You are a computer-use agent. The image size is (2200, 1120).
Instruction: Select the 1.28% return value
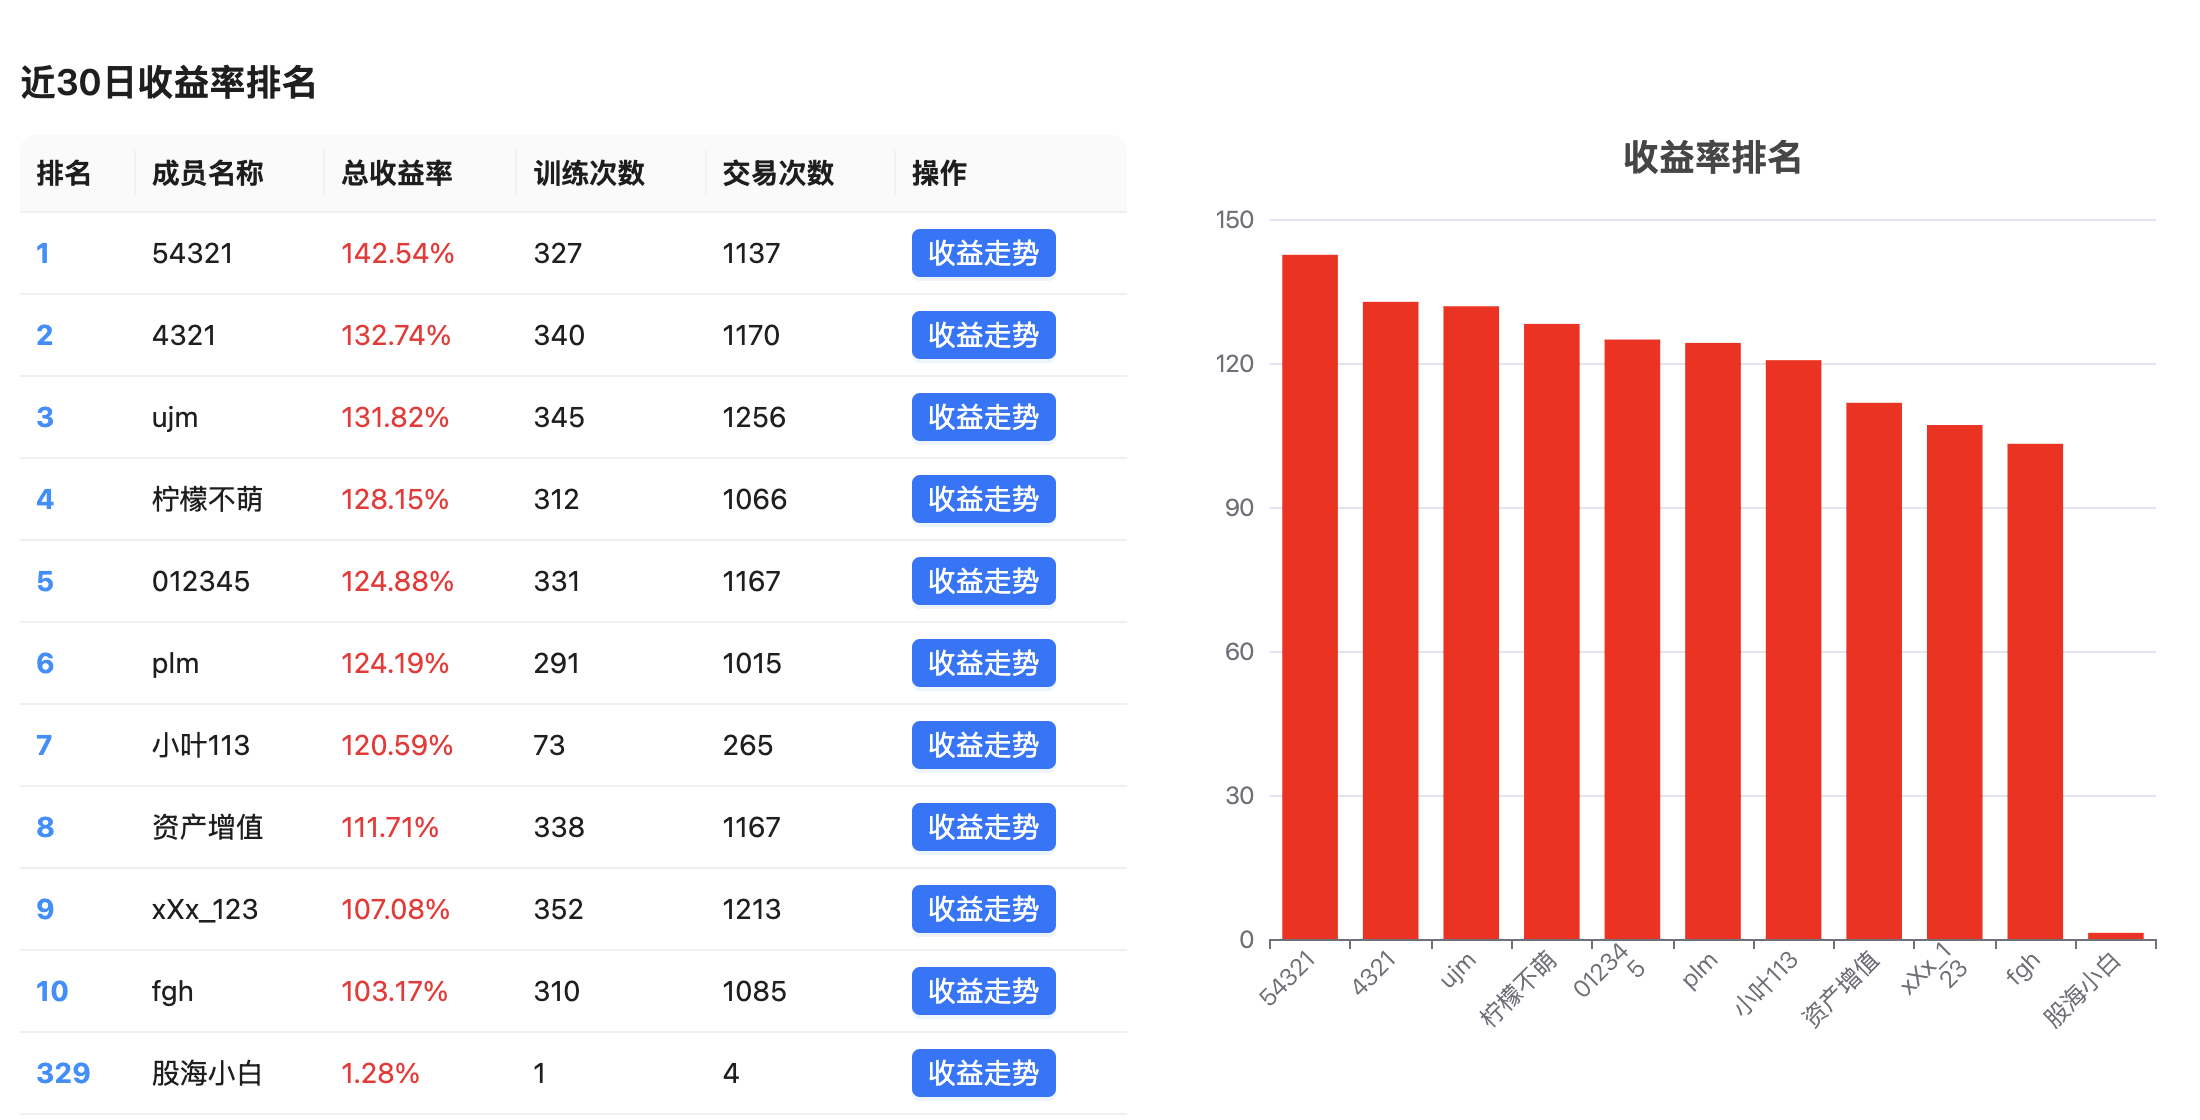pos(380,1073)
